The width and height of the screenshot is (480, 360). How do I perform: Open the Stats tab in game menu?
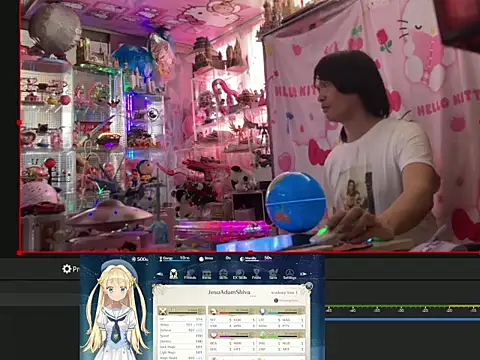(x=173, y=274)
